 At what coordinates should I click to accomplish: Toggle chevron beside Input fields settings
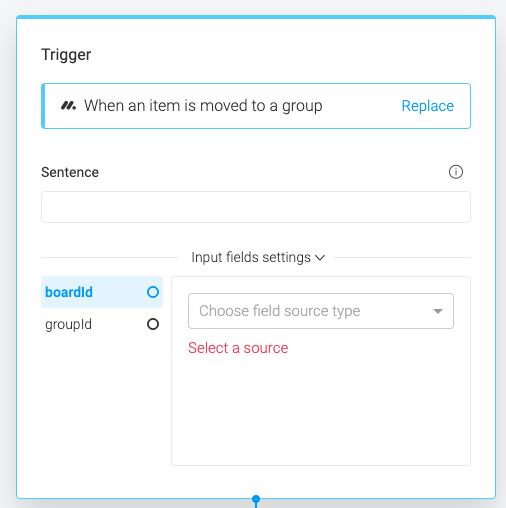point(320,258)
